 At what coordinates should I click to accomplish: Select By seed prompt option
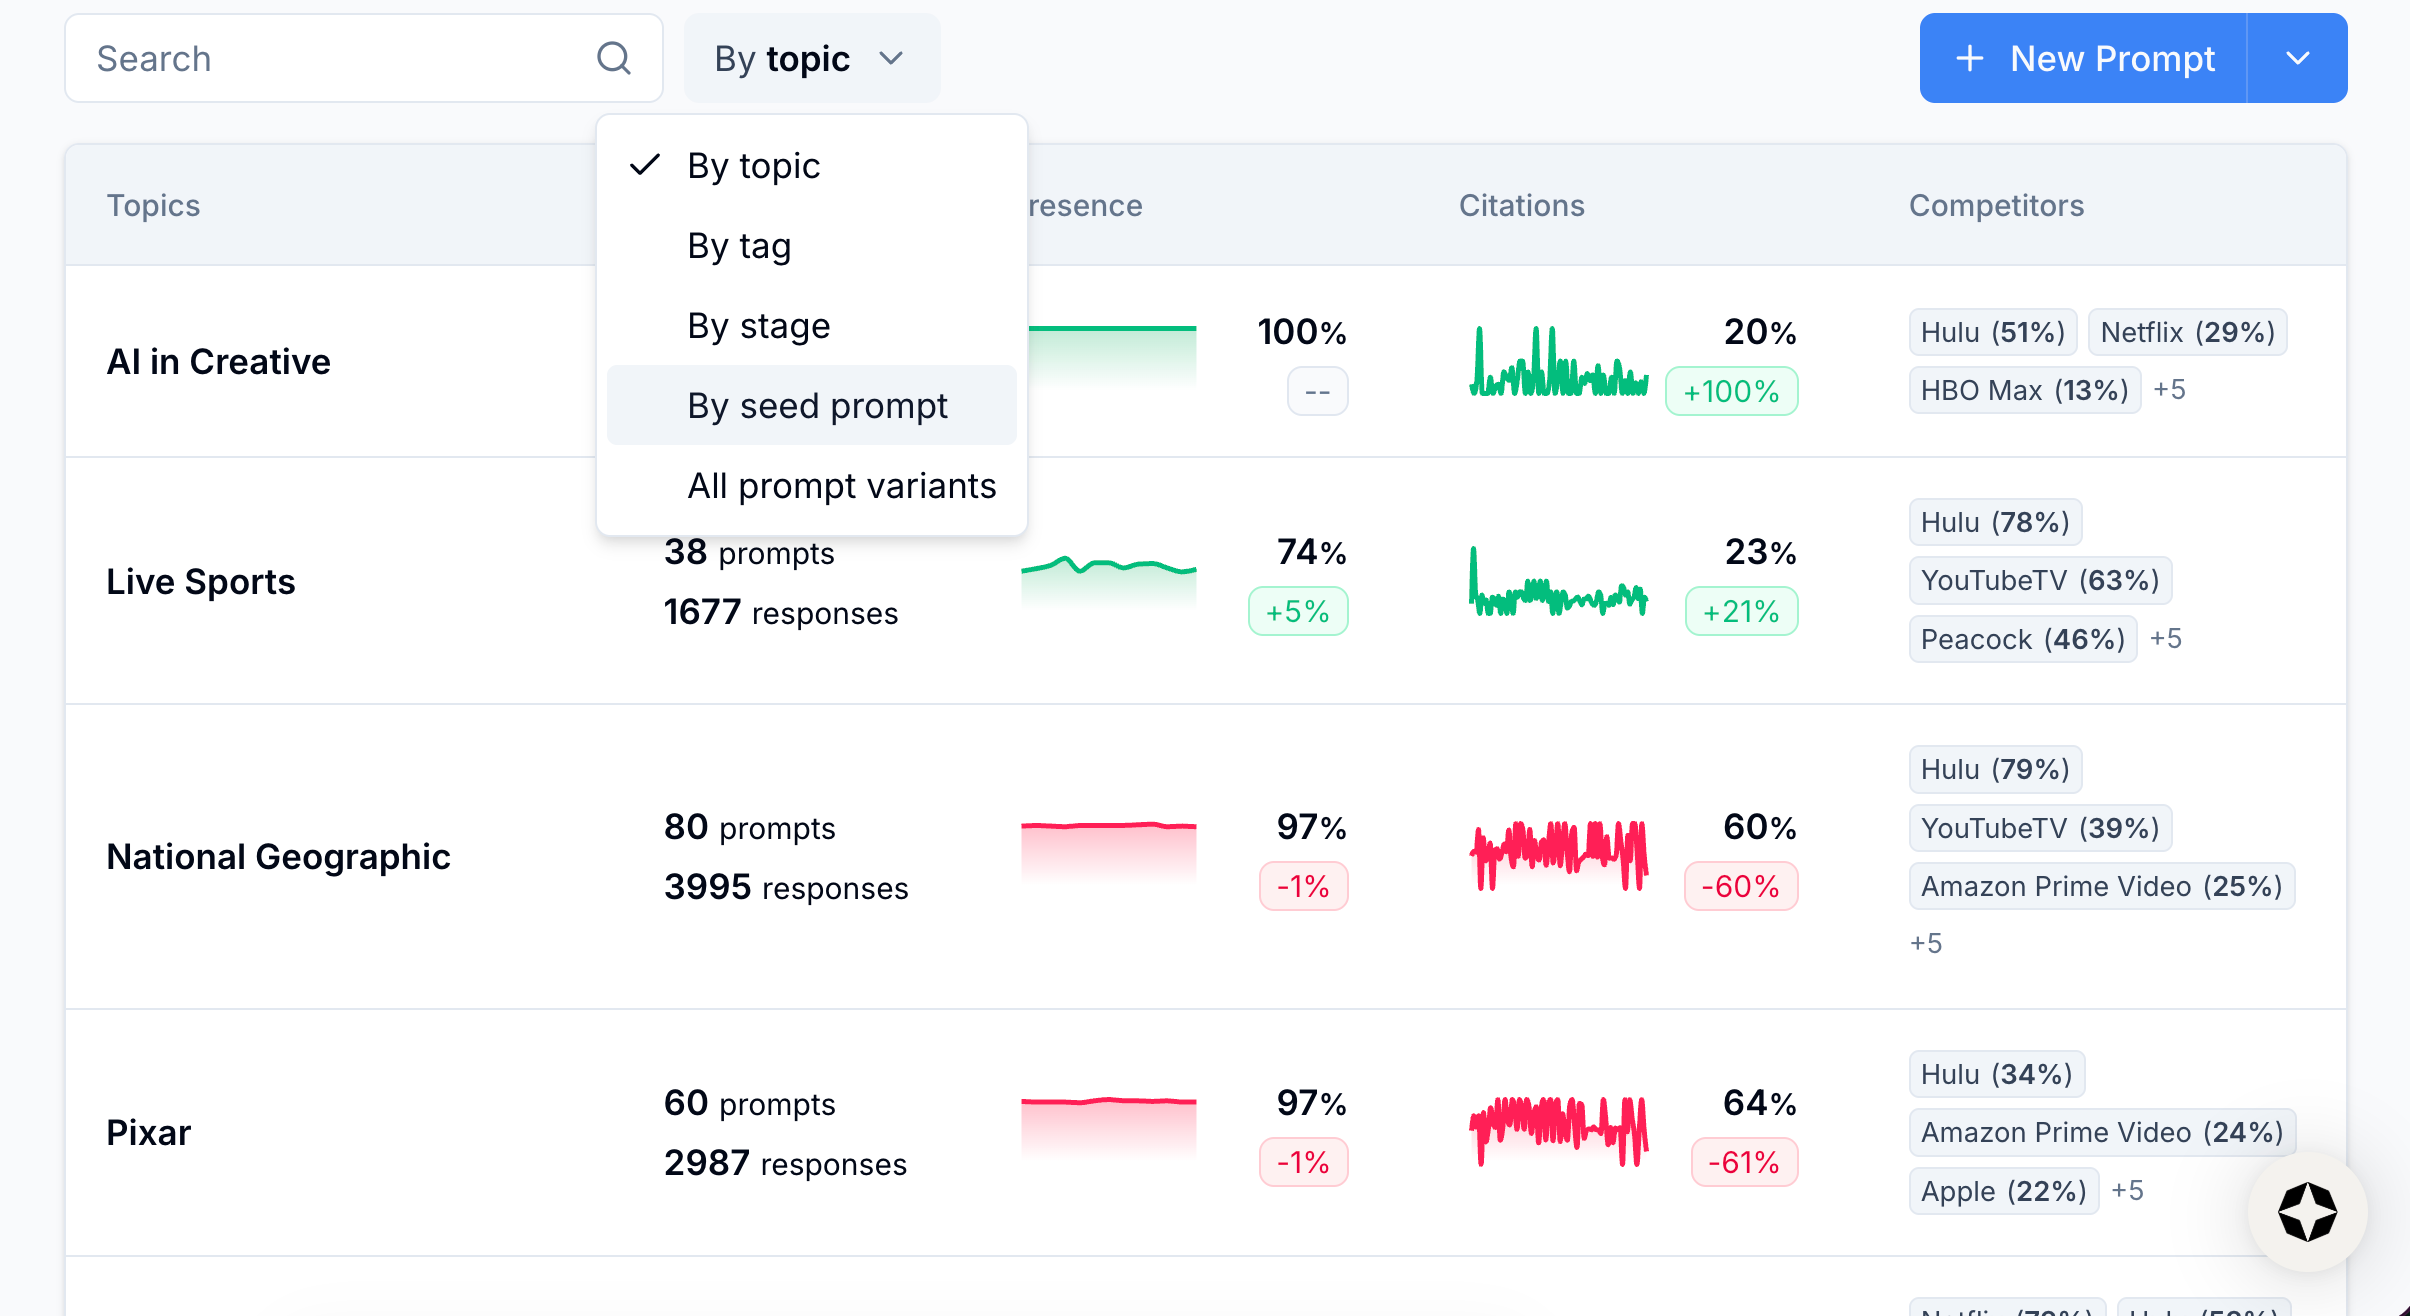coord(816,405)
